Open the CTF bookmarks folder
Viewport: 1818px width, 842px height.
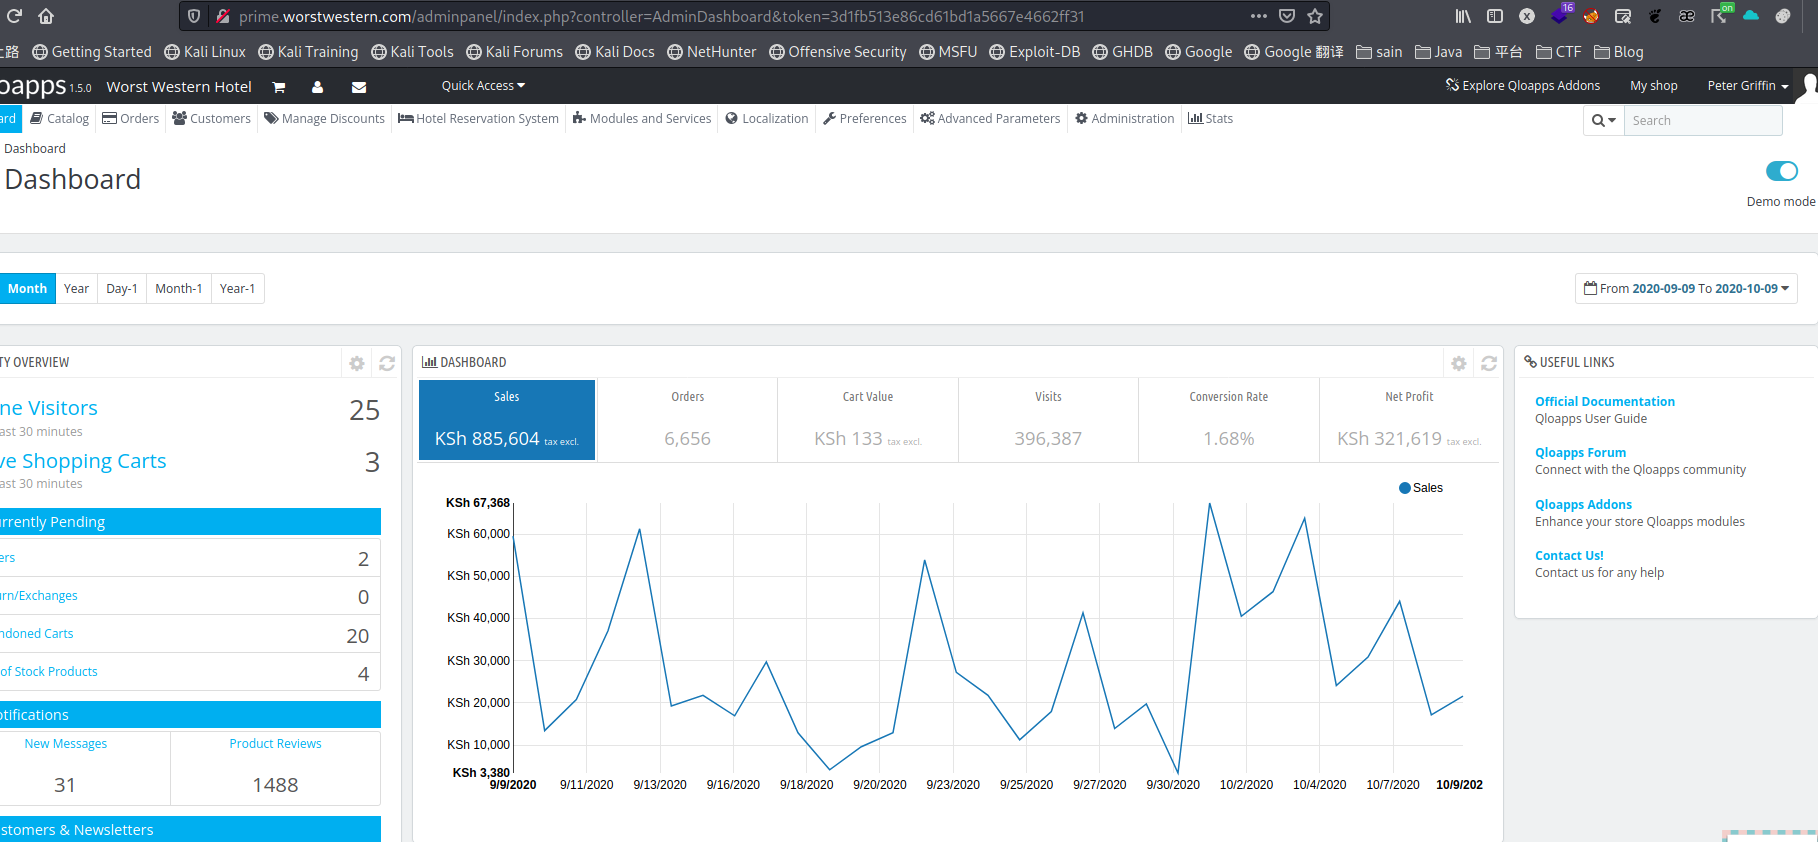tap(1558, 52)
